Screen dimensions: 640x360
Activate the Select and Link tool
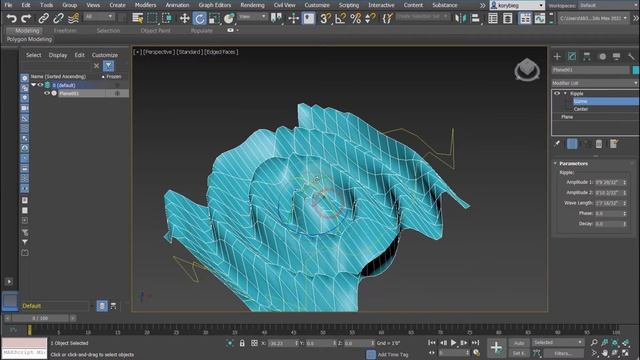point(44,18)
